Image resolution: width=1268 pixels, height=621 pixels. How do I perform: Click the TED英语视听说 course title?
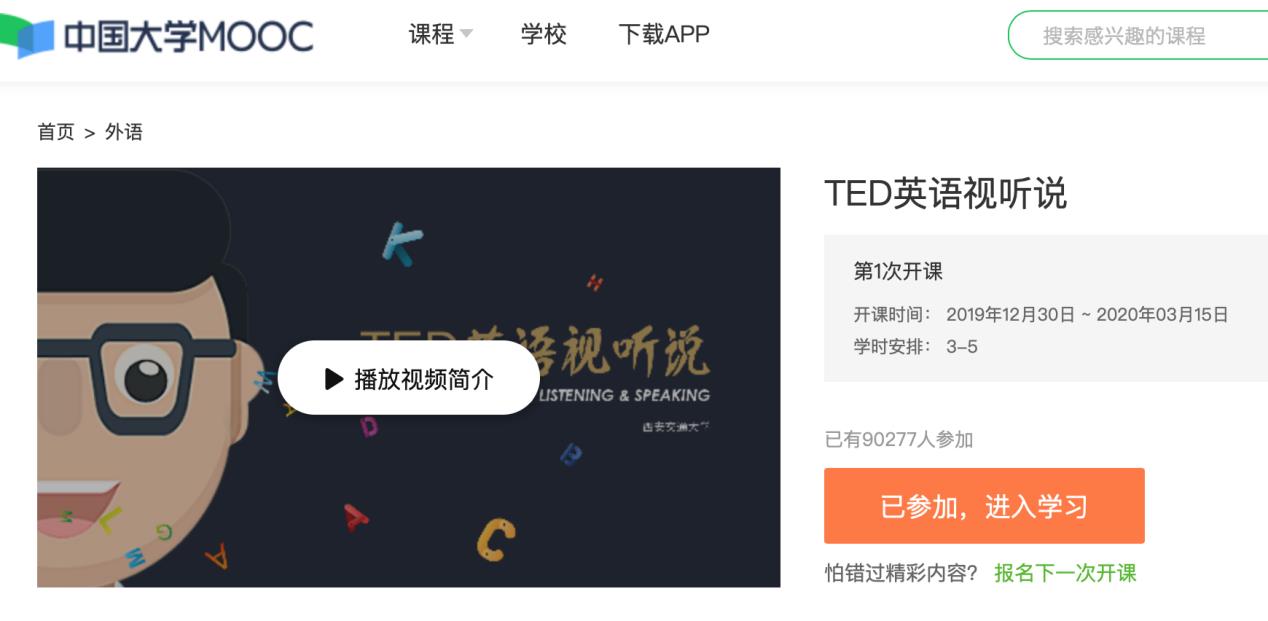click(945, 193)
